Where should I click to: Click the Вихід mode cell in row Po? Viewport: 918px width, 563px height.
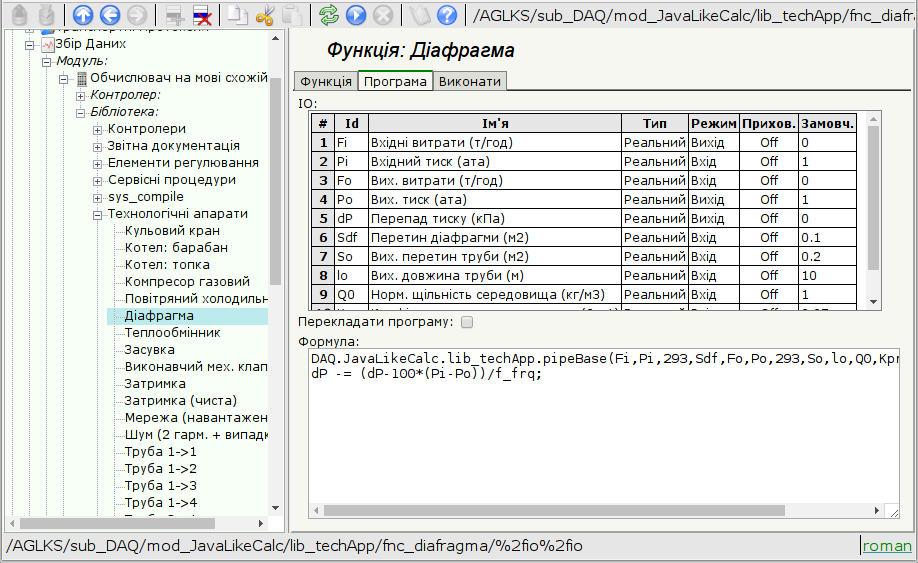(x=714, y=200)
